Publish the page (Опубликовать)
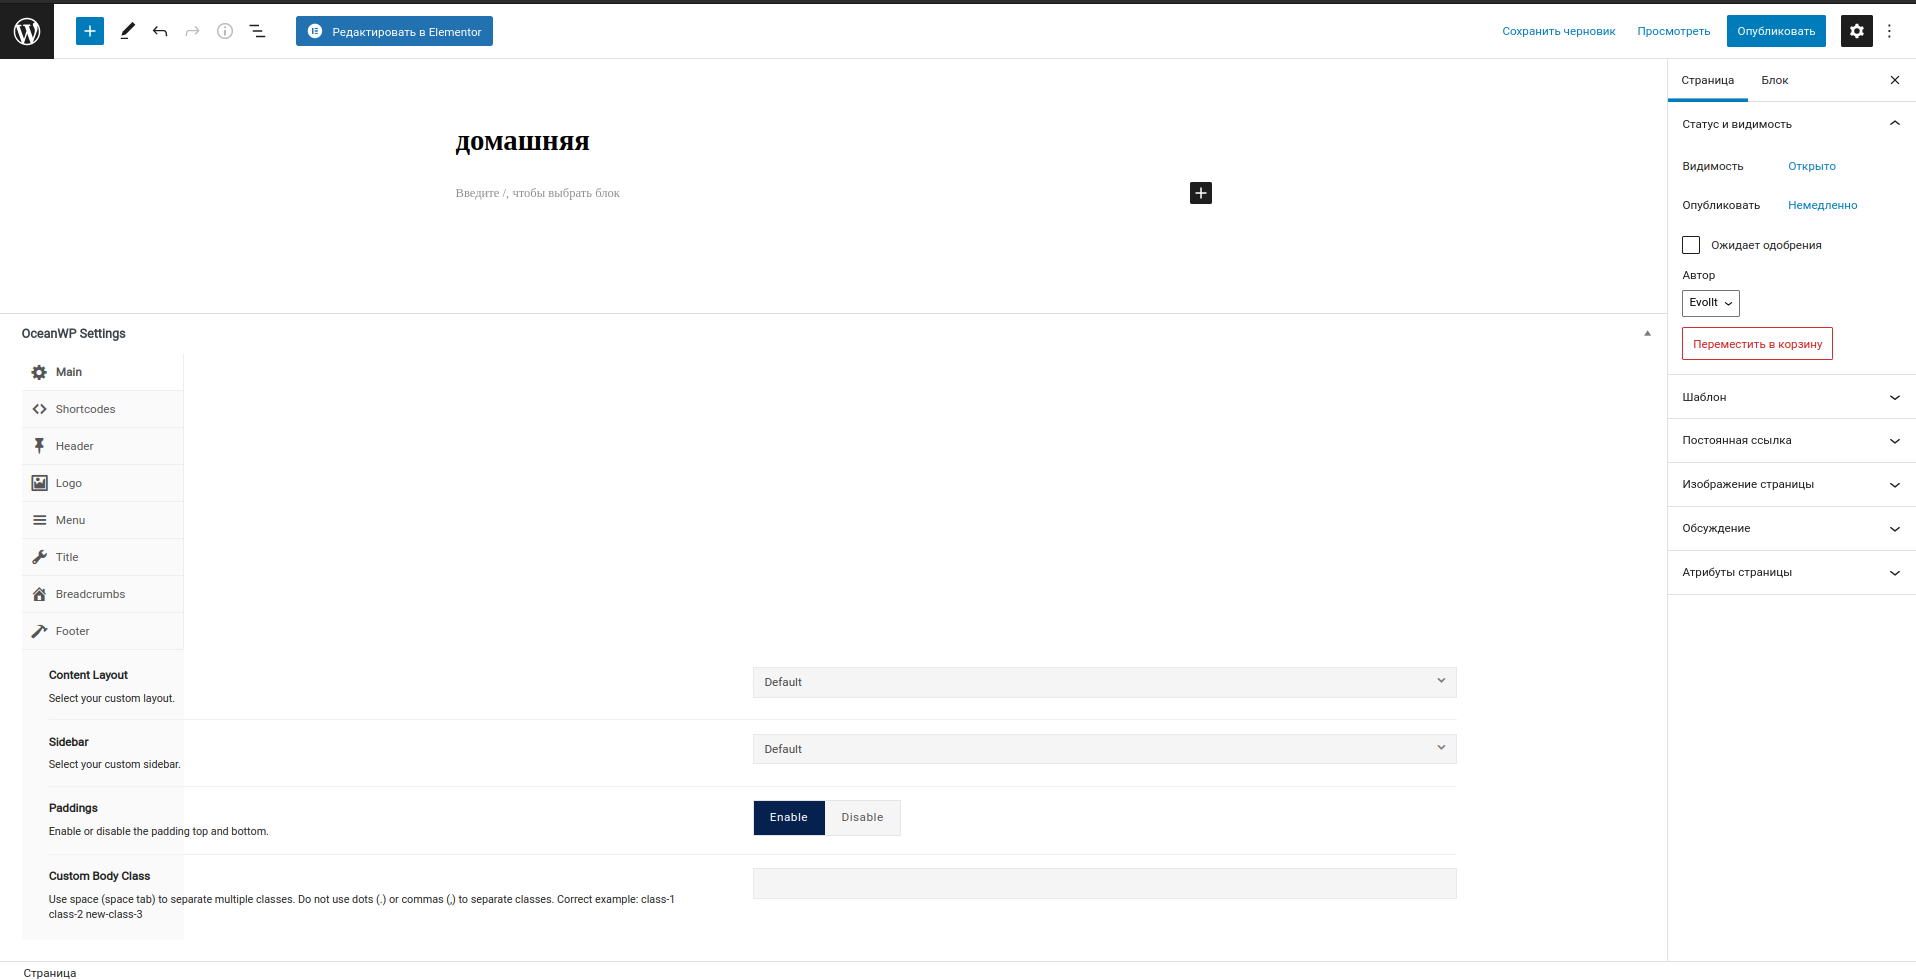The width and height of the screenshot is (1916, 980). click(1776, 31)
